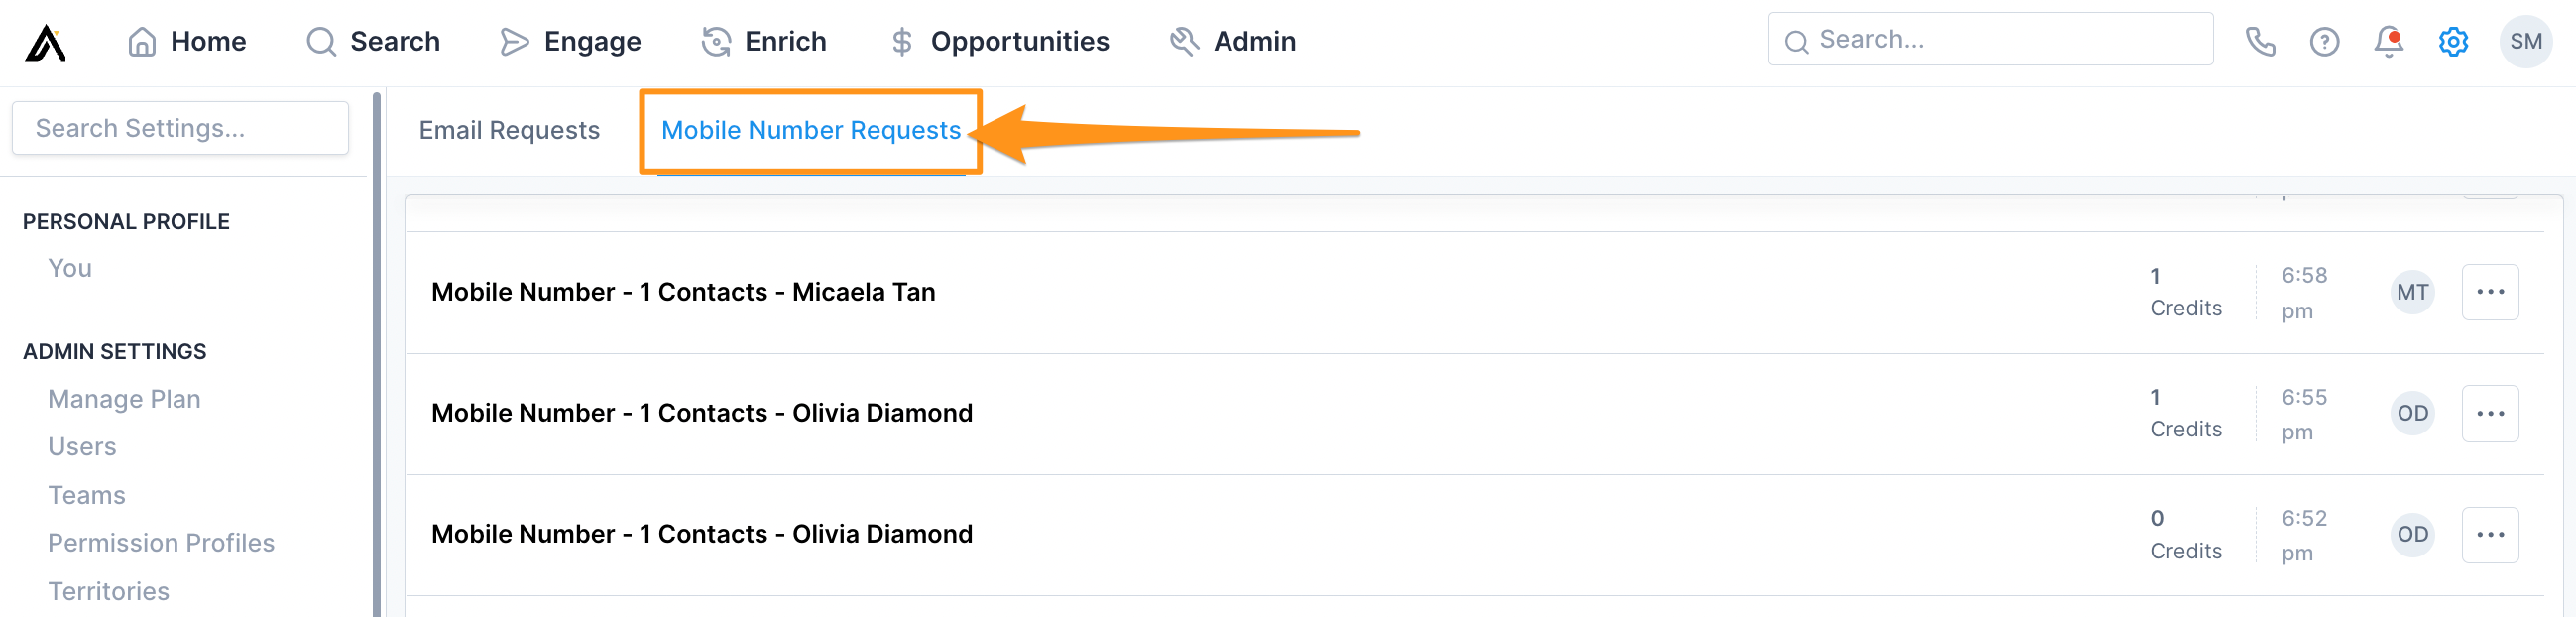The height and width of the screenshot is (617, 2576).
Task: Click the phone dialer icon
Action: (x=2261, y=41)
